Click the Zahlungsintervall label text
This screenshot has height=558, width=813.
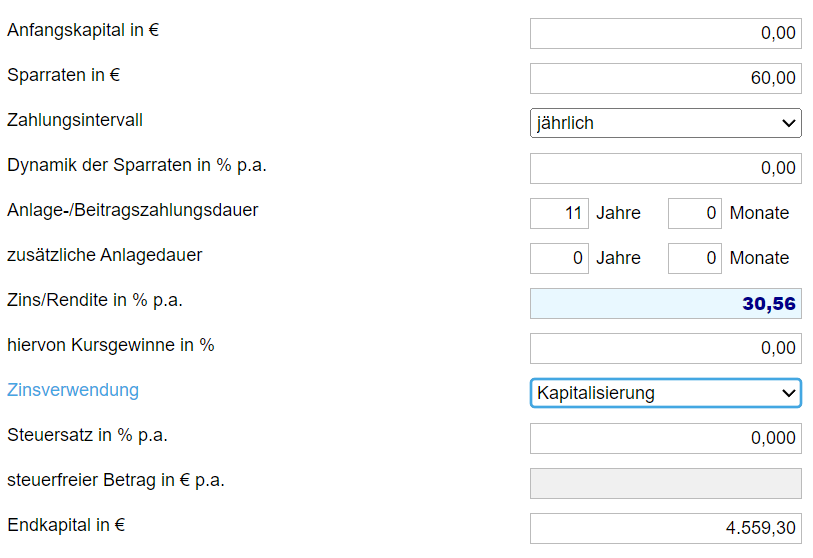tap(75, 120)
